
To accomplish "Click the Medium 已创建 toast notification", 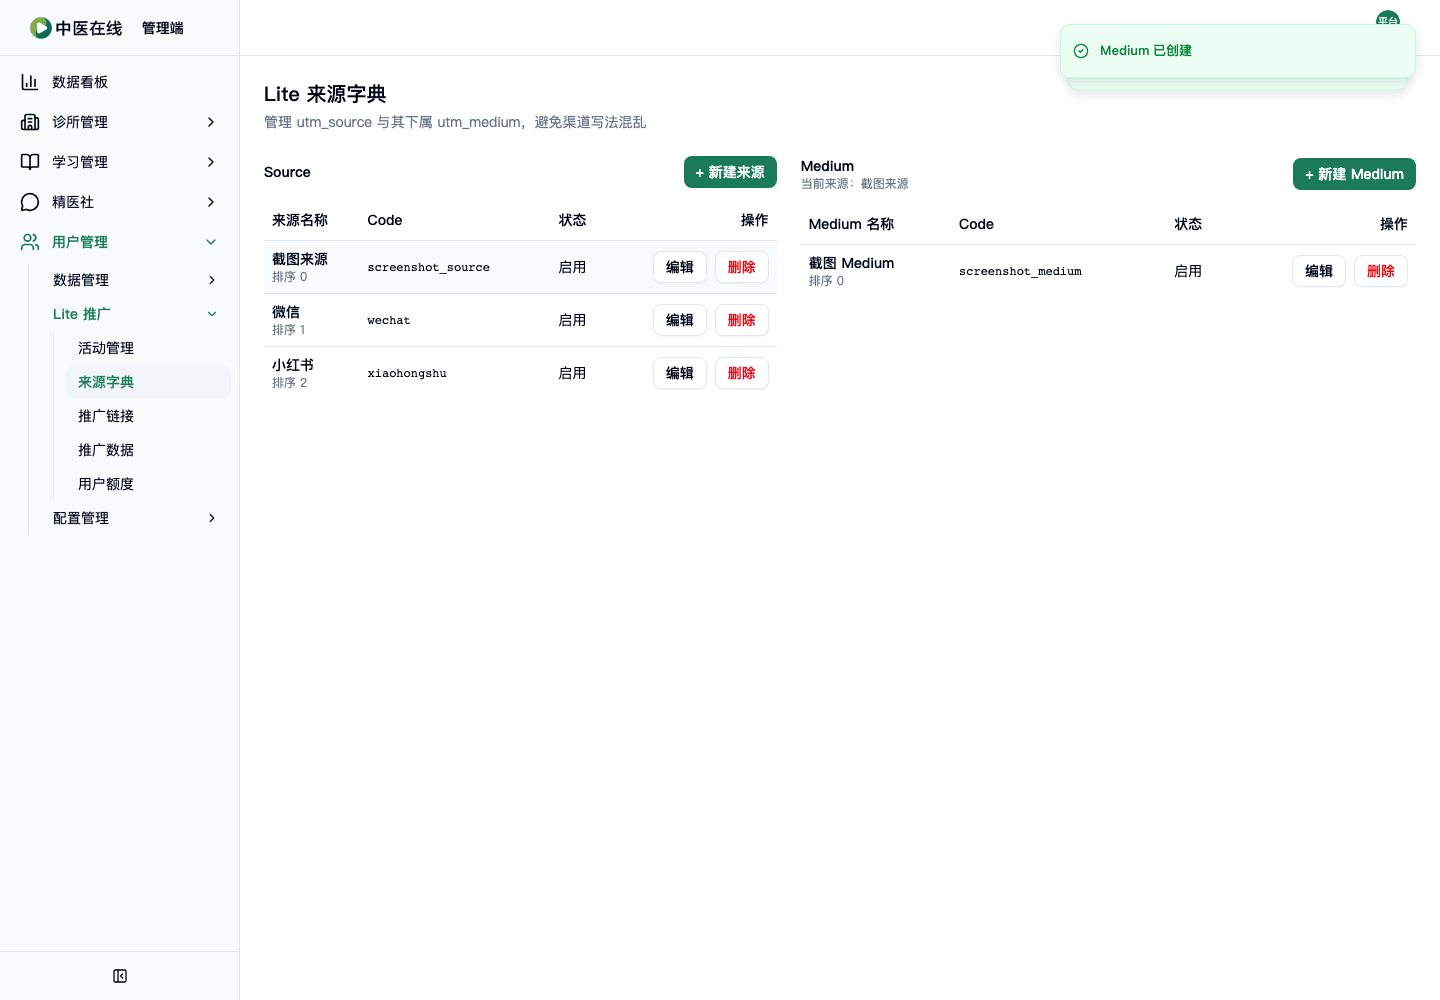I will (x=1238, y=51).
